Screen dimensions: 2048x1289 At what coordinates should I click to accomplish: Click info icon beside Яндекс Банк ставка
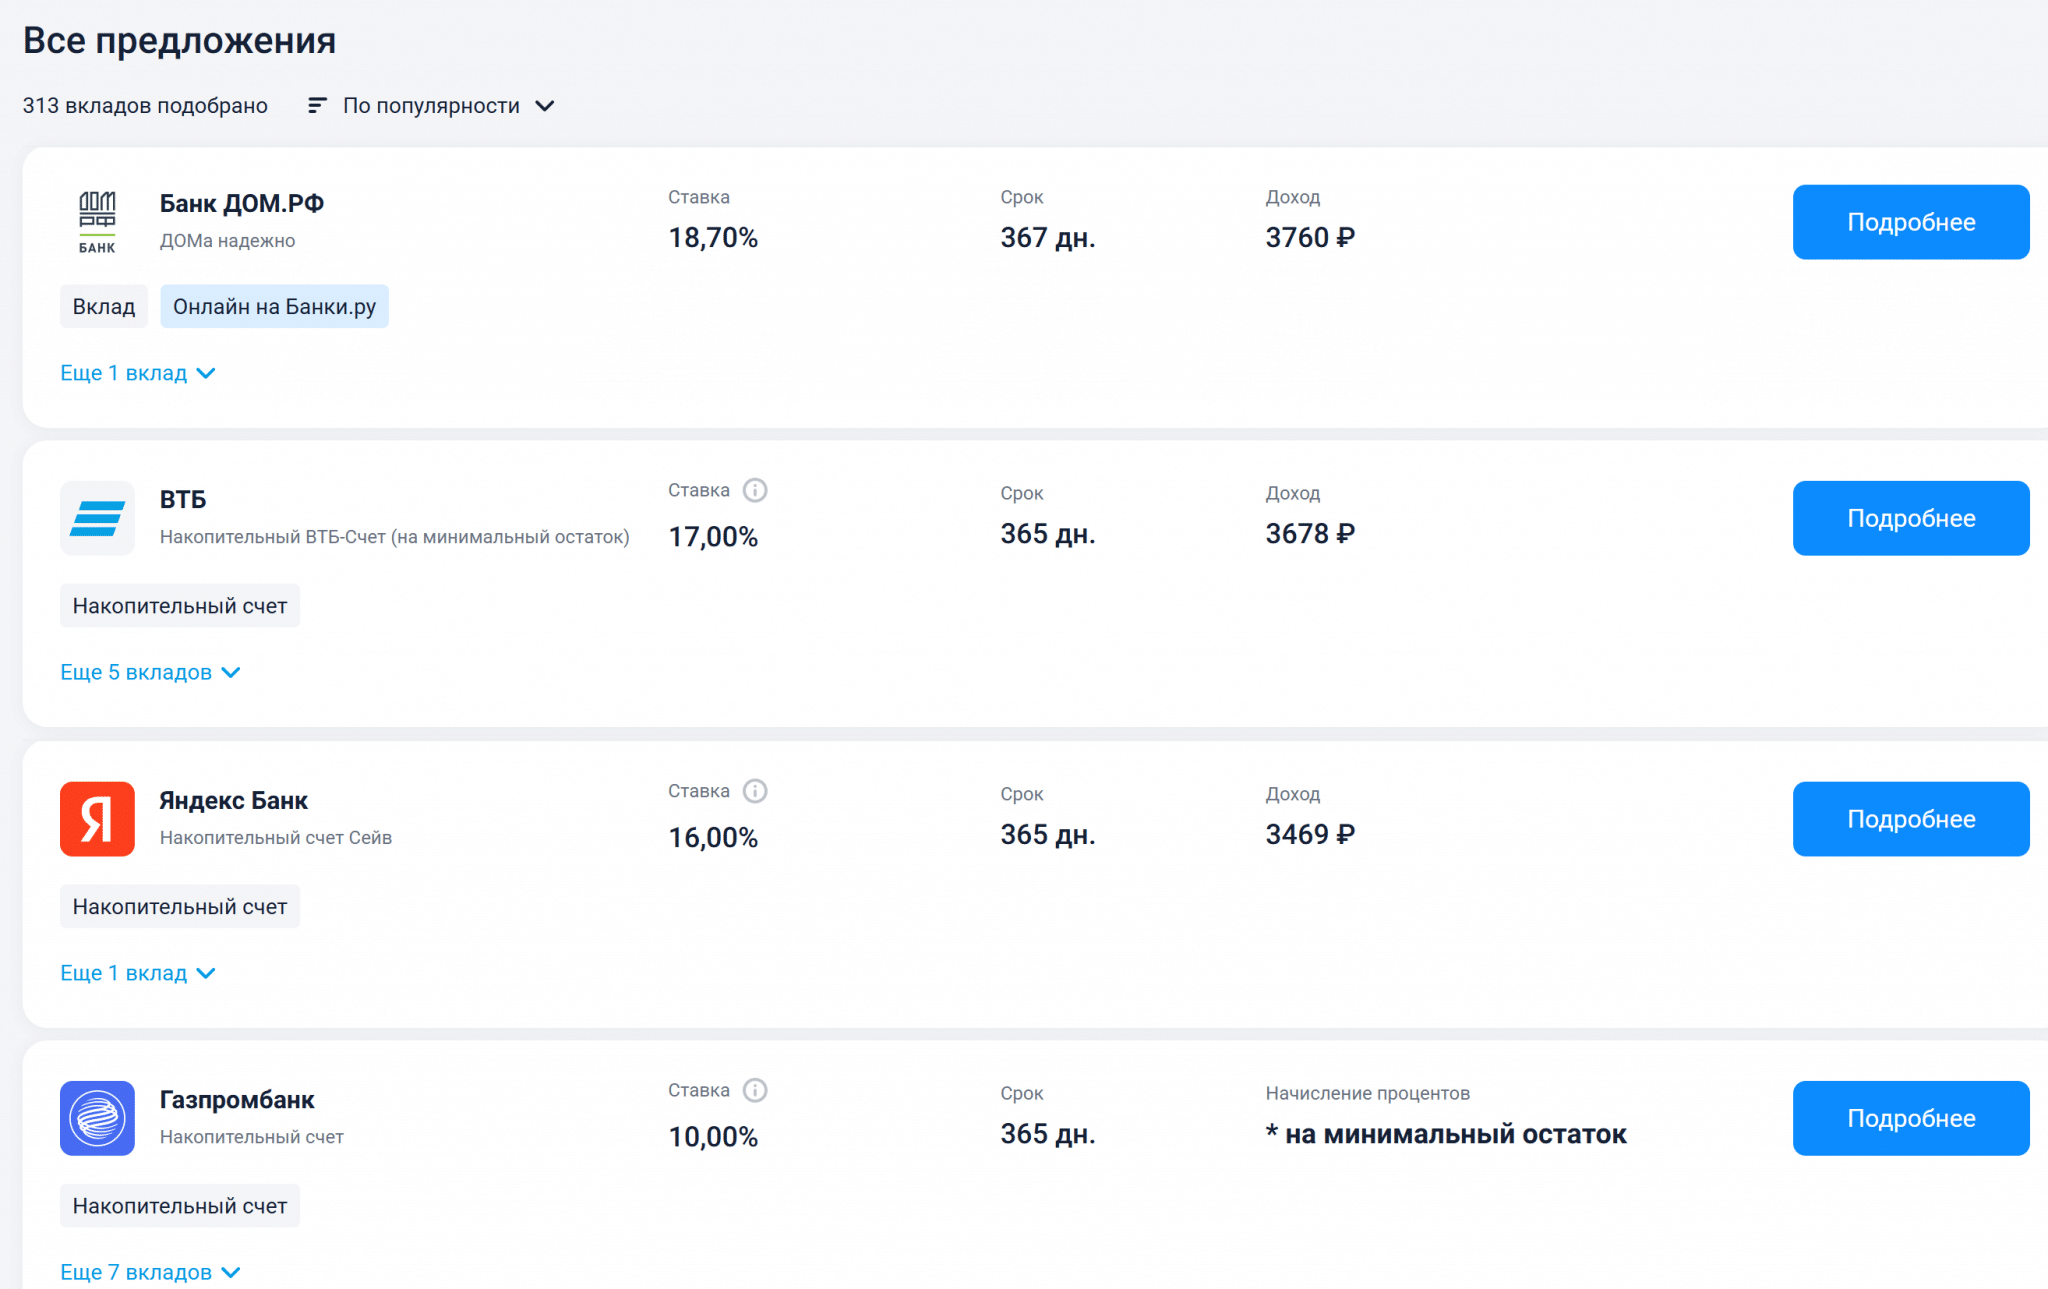click(755, 791)
